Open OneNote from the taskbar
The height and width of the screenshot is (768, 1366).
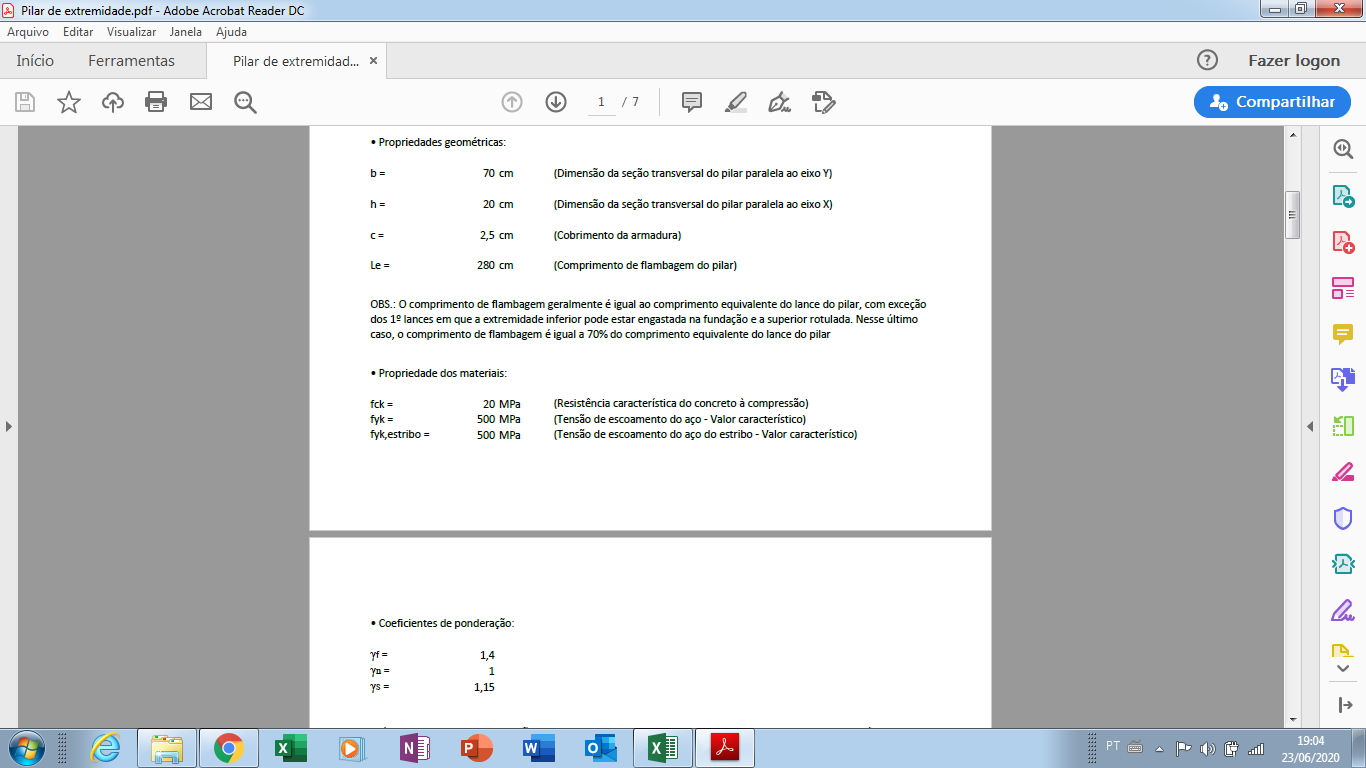click(x=414, y=748)
